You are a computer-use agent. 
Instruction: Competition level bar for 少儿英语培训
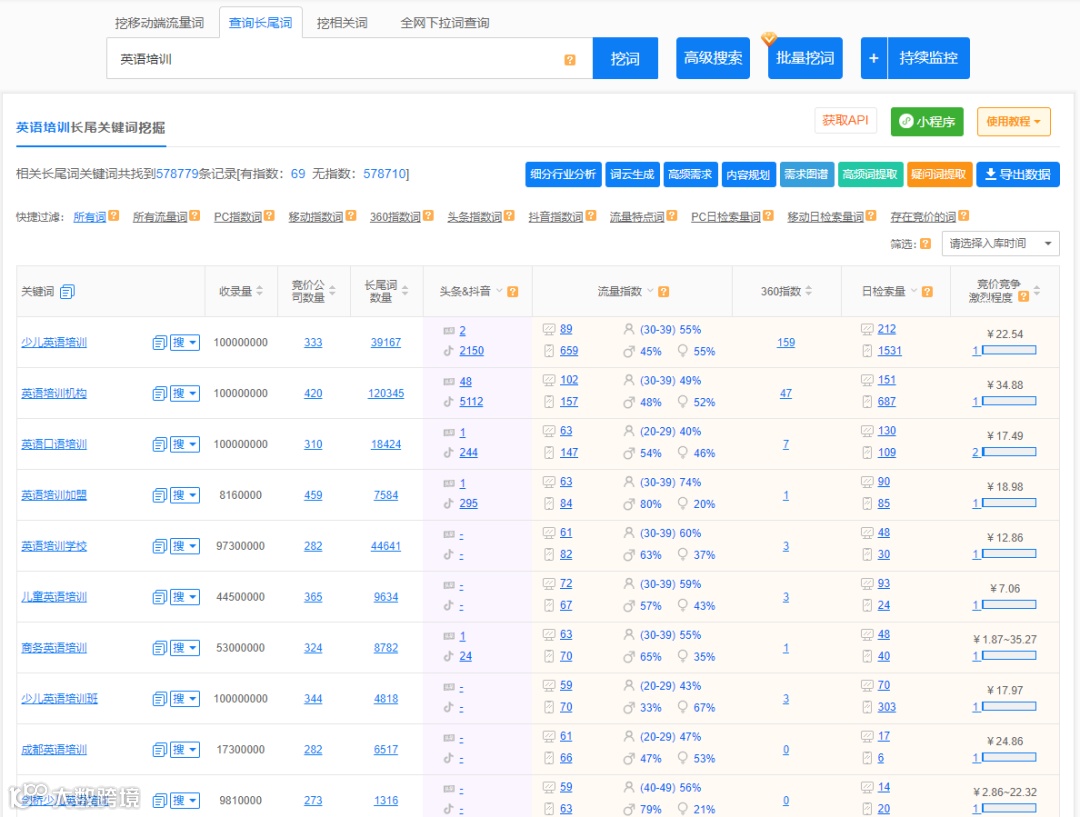coord(1009,351)
